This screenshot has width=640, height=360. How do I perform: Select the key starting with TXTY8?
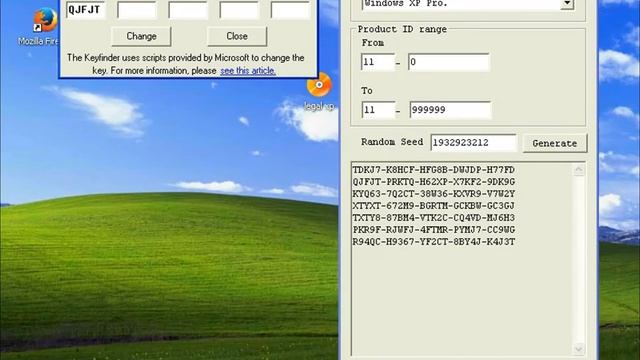pyautogui.click(x=433, y=218)
